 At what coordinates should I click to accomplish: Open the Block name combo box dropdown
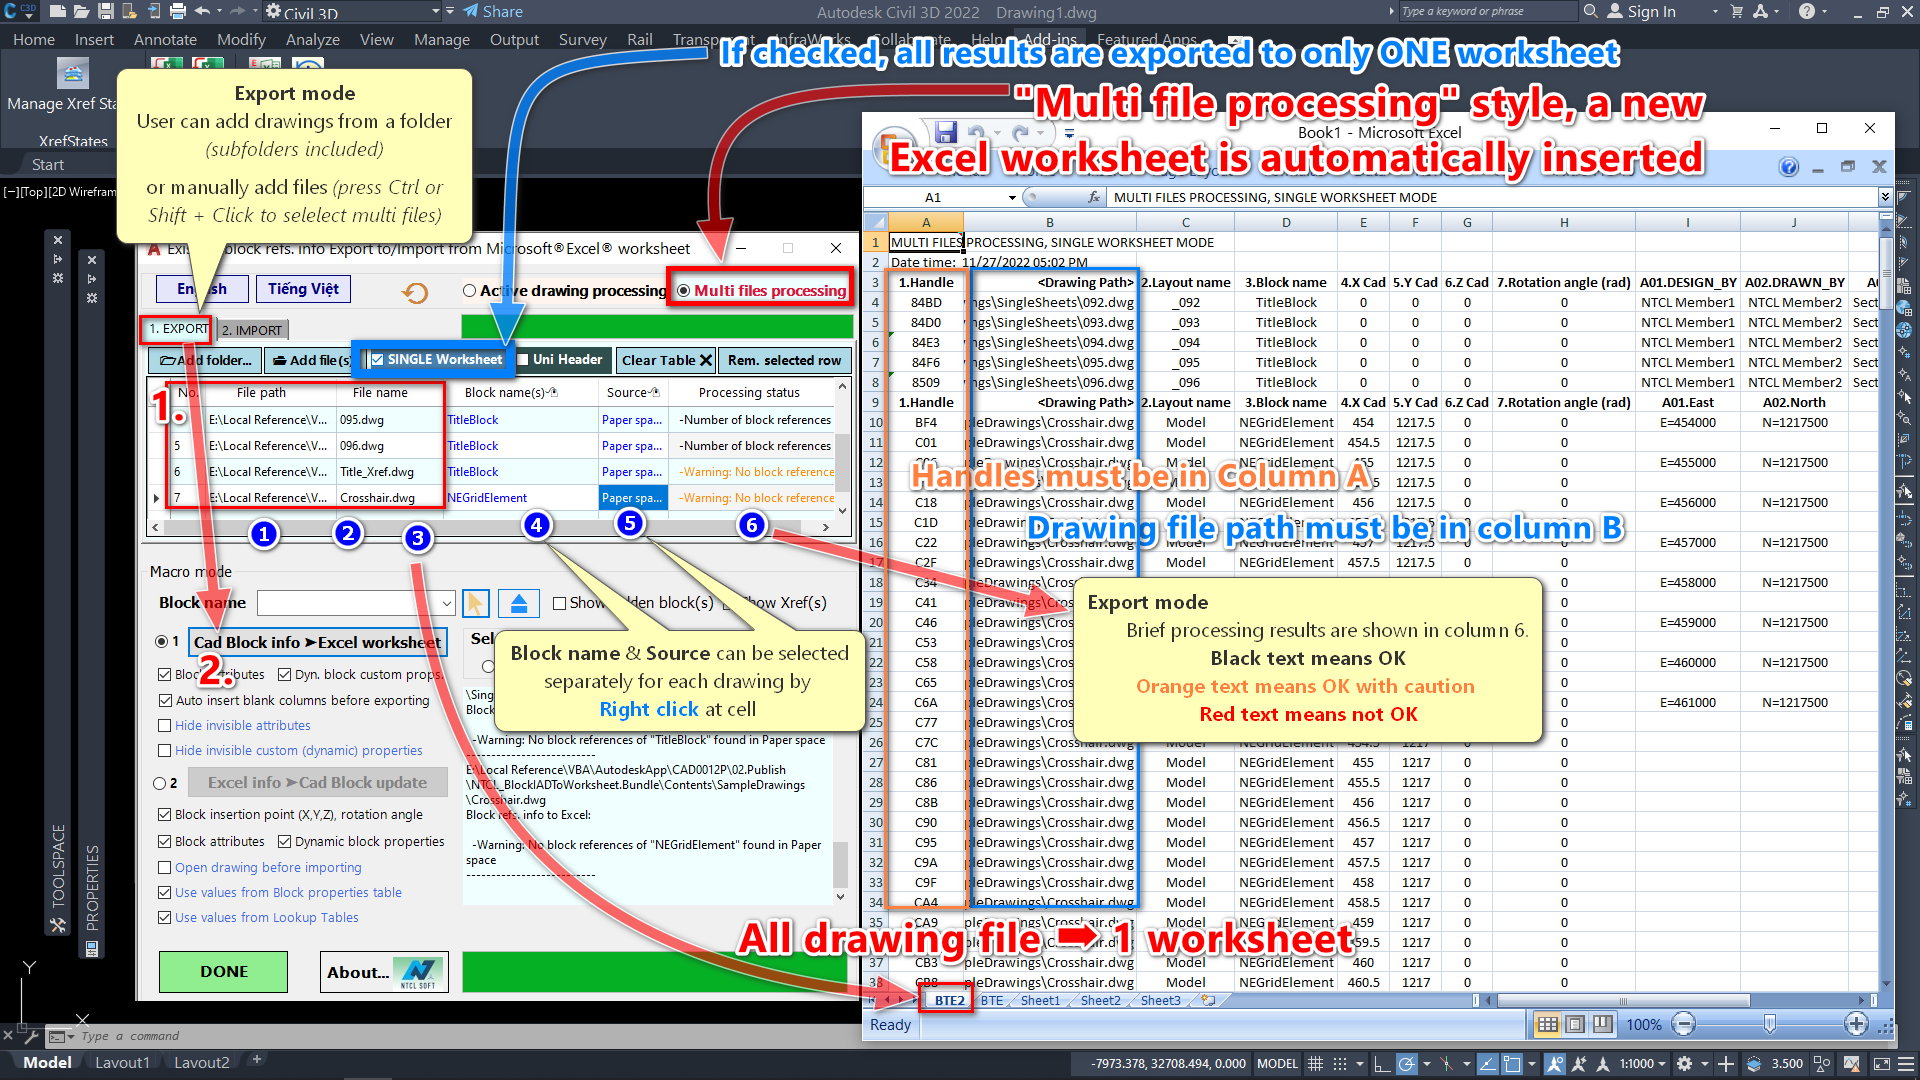[x=446, y=603]
